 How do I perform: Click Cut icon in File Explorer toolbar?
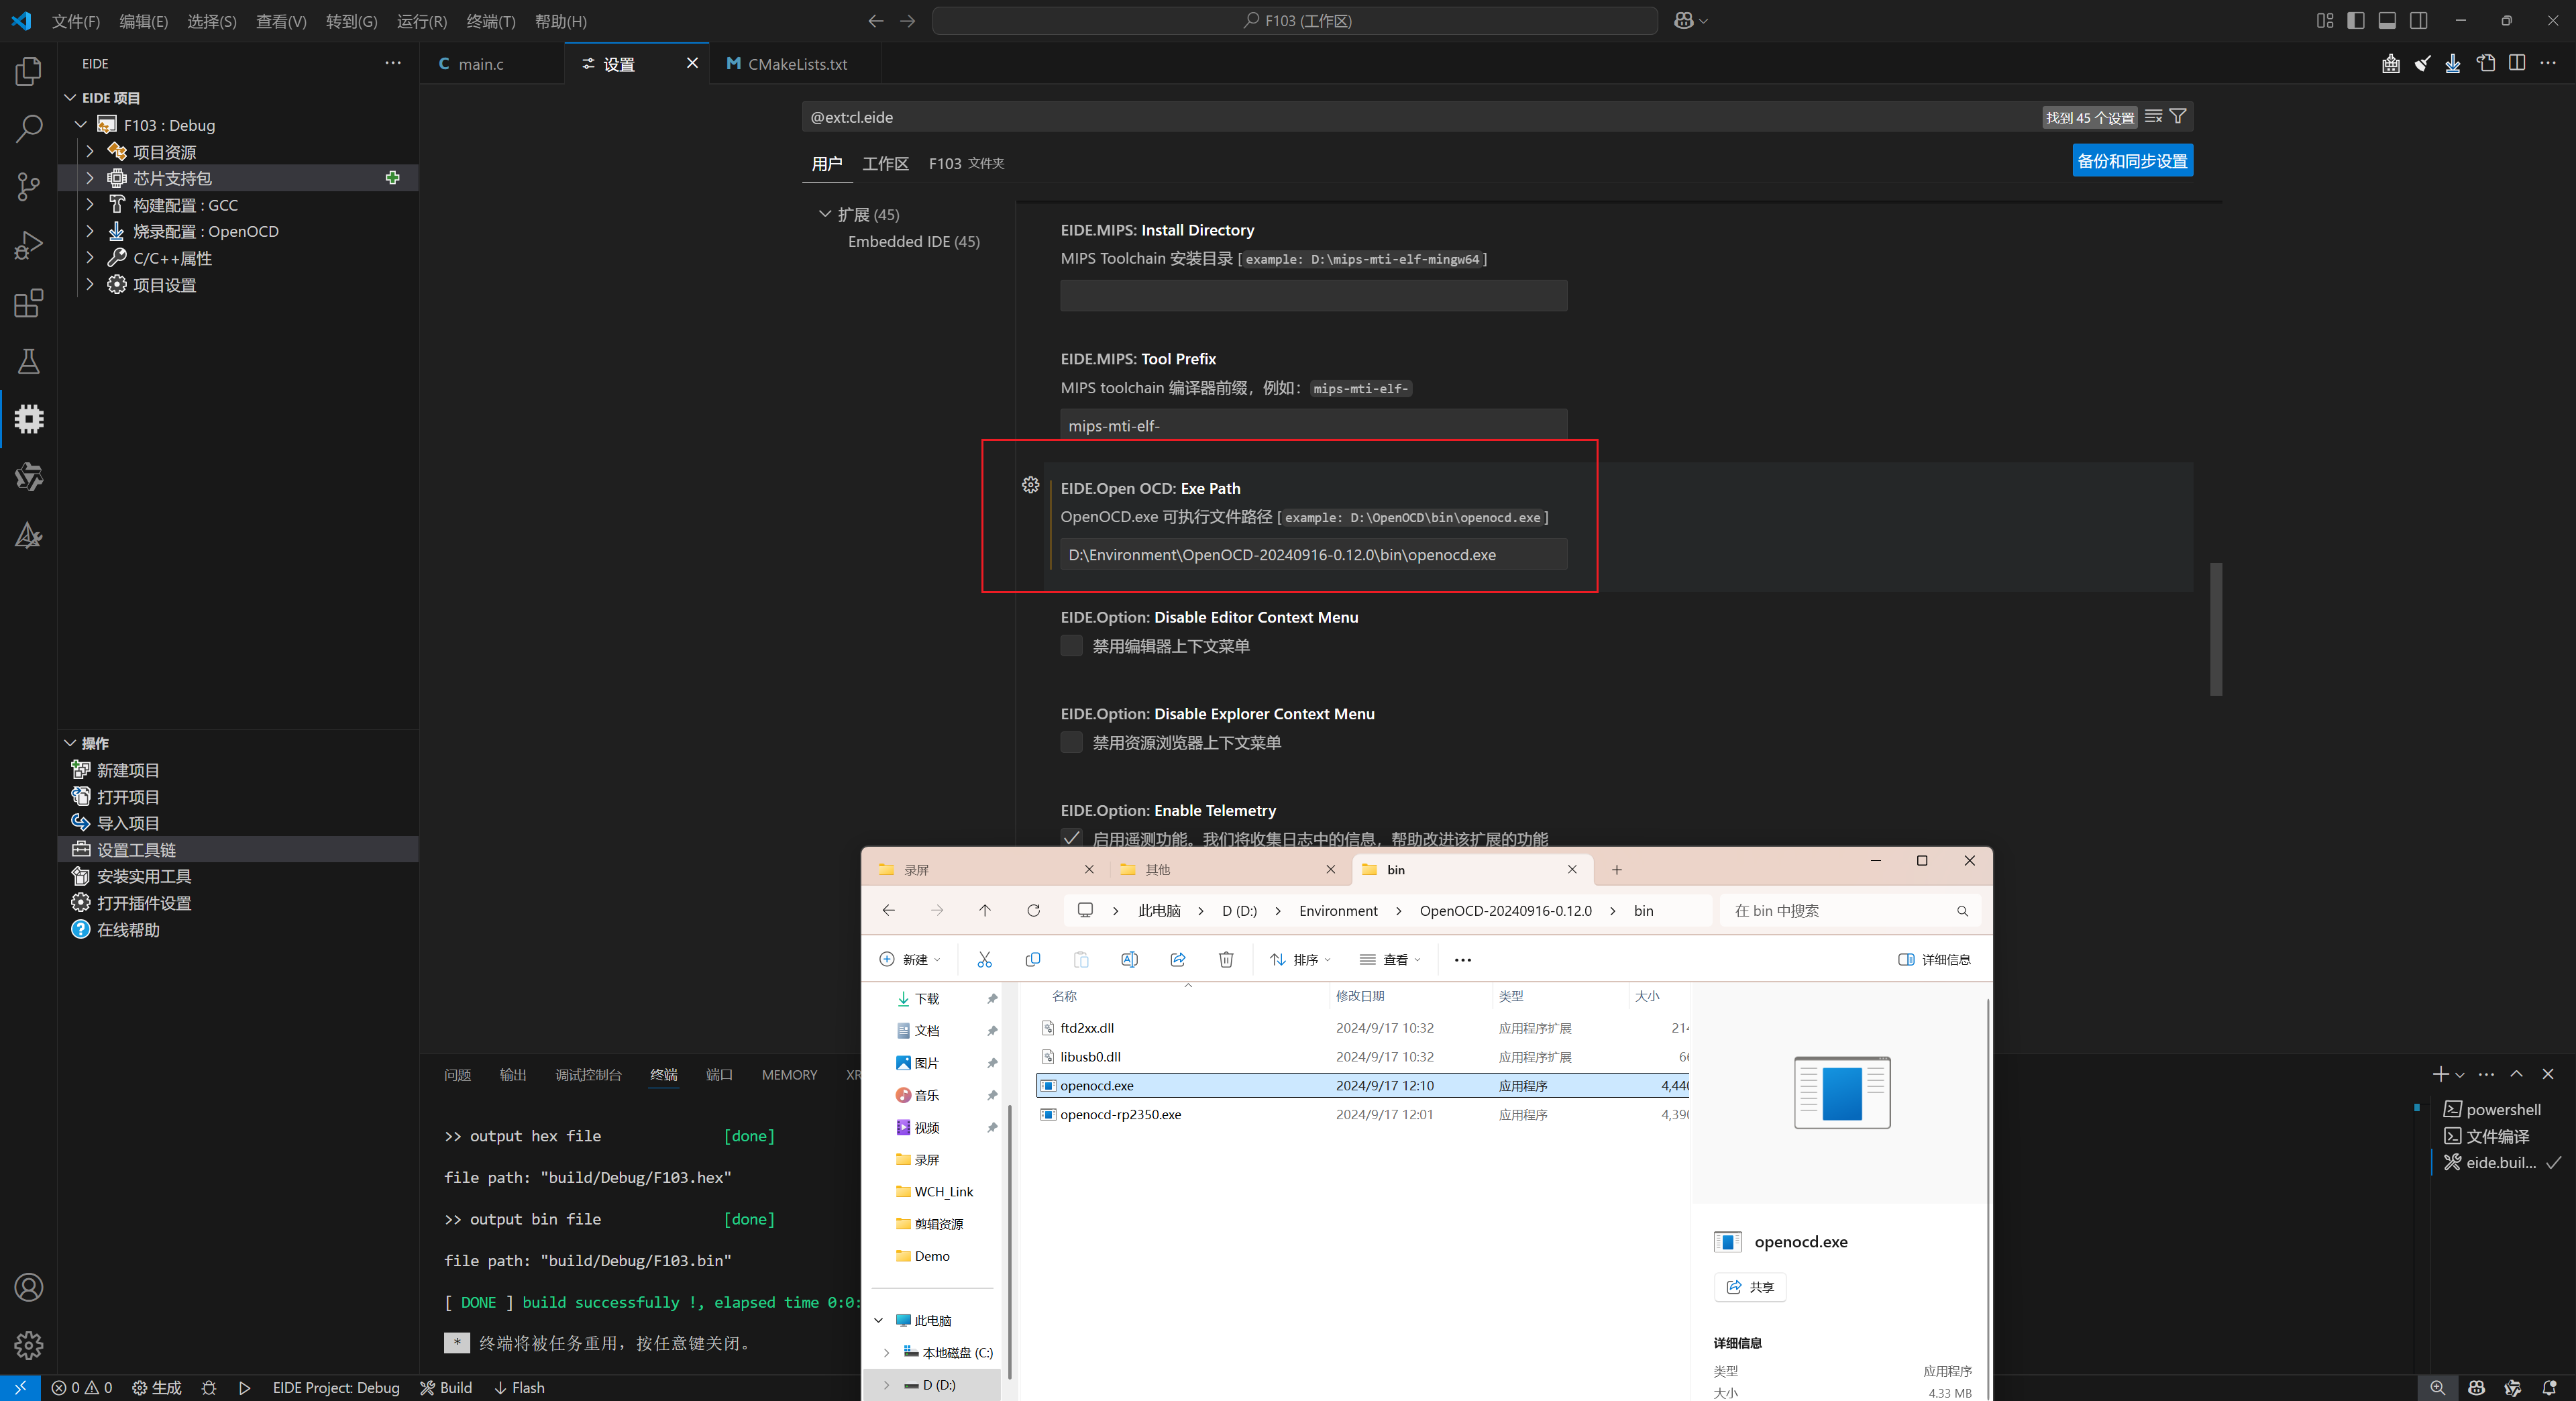pos(985,960)
